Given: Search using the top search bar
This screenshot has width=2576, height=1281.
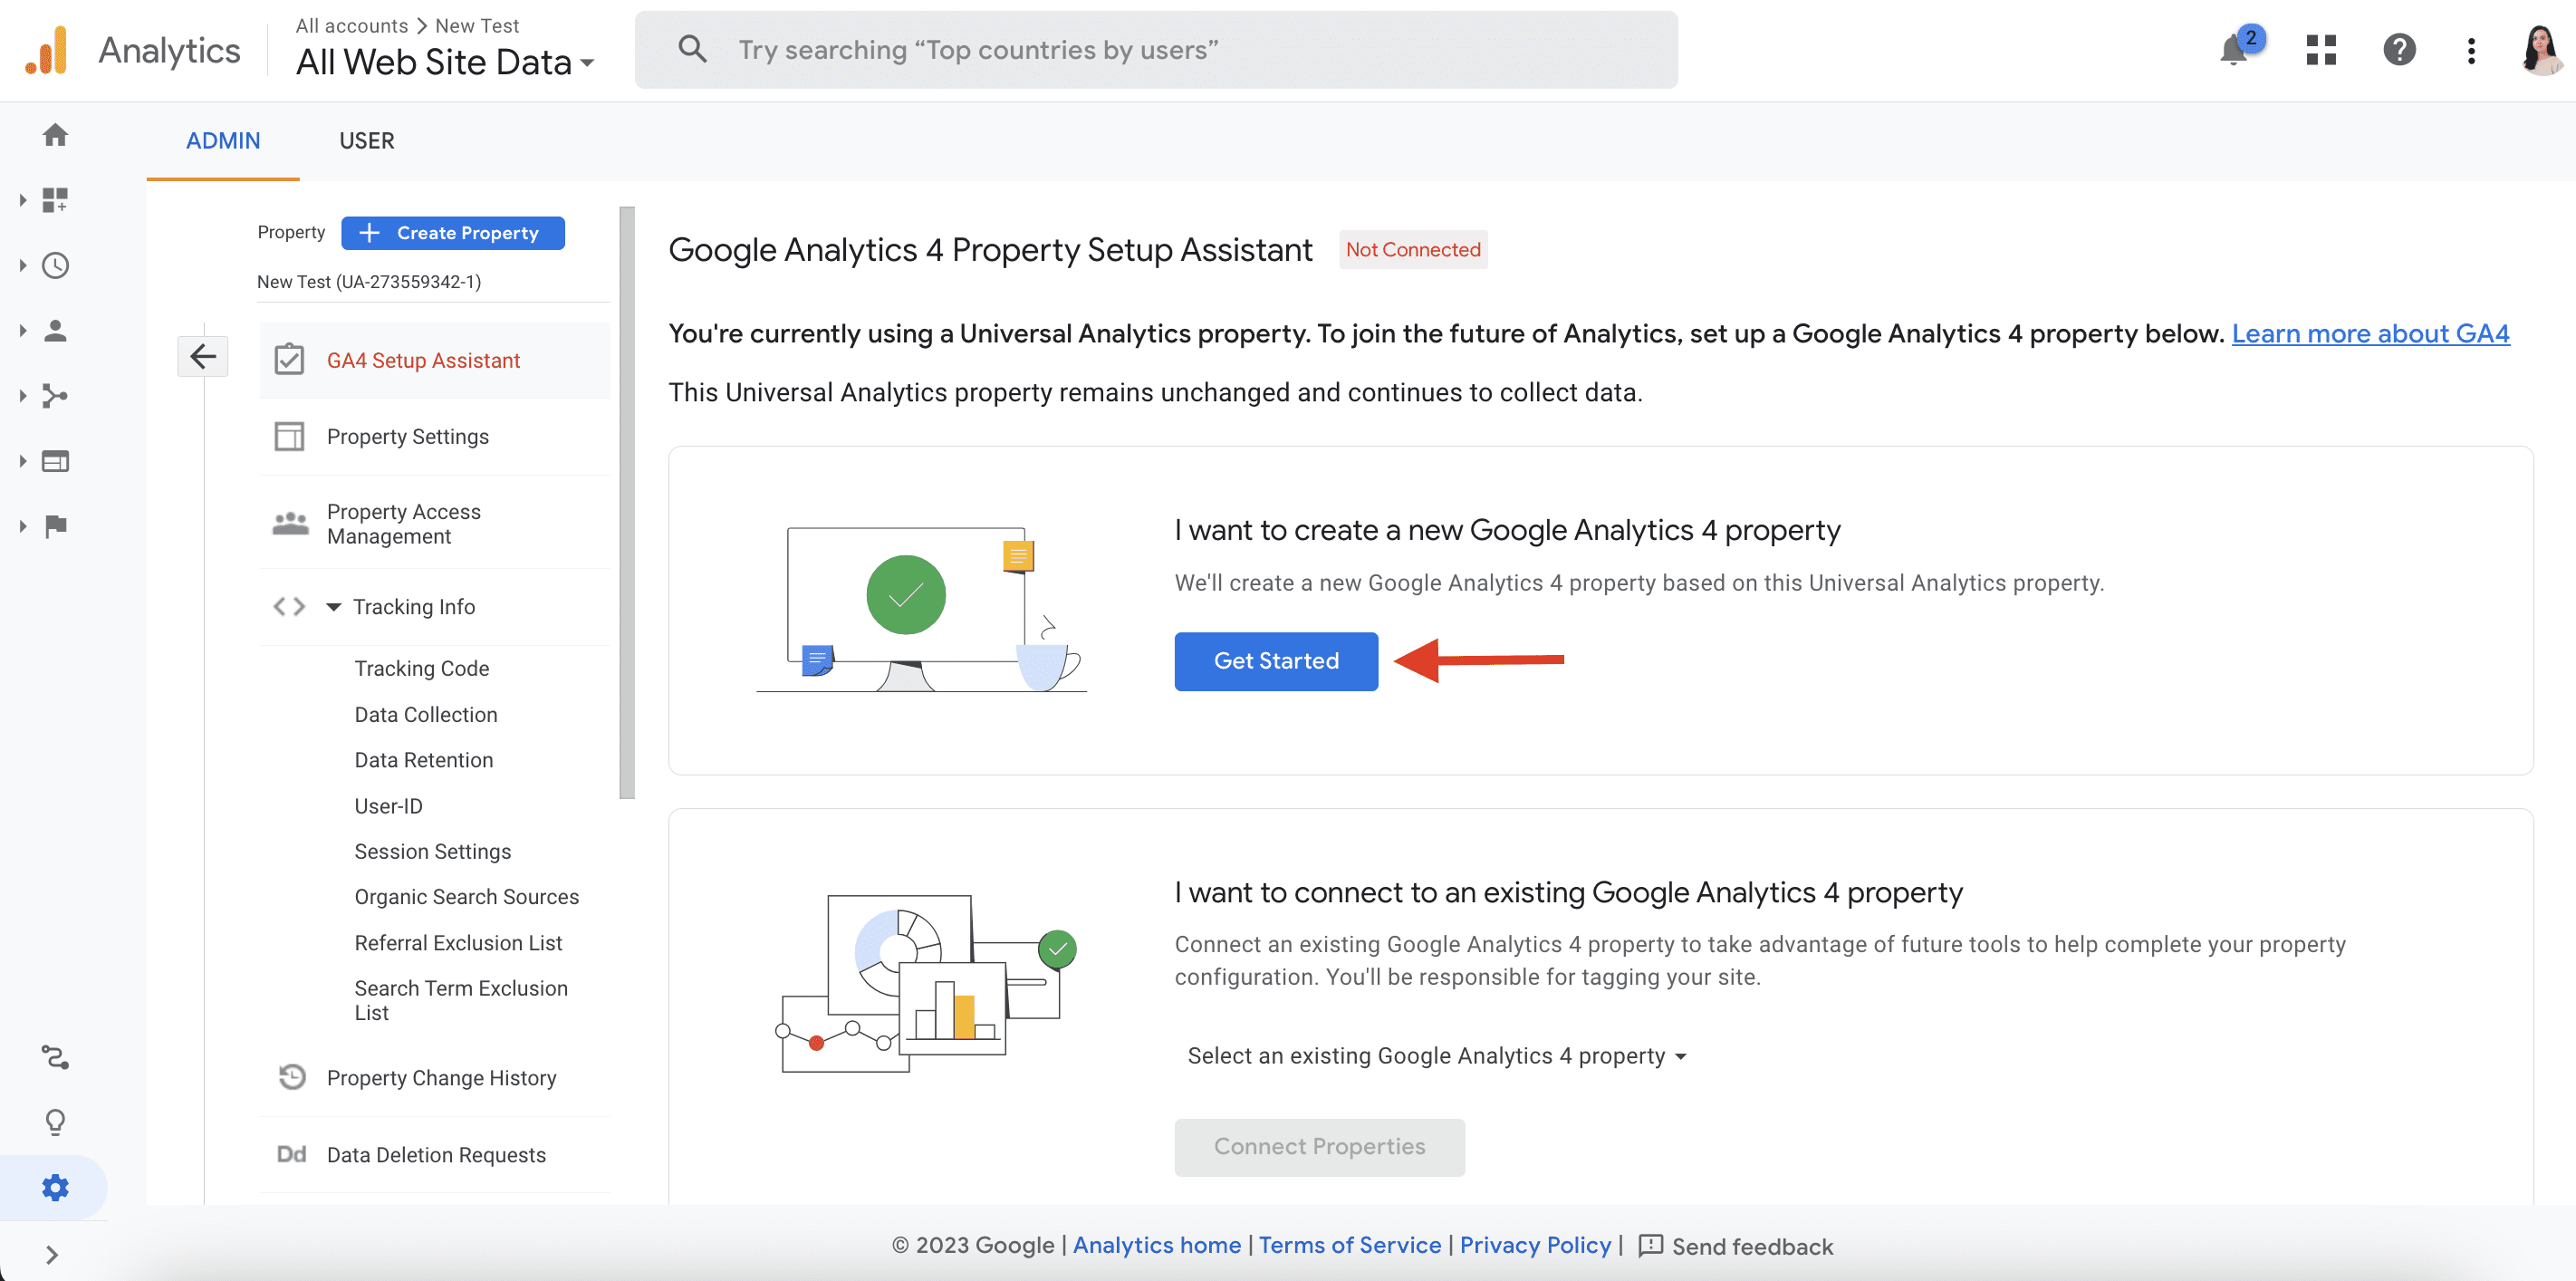Looking at the screenshot, I should (1157, 48).
